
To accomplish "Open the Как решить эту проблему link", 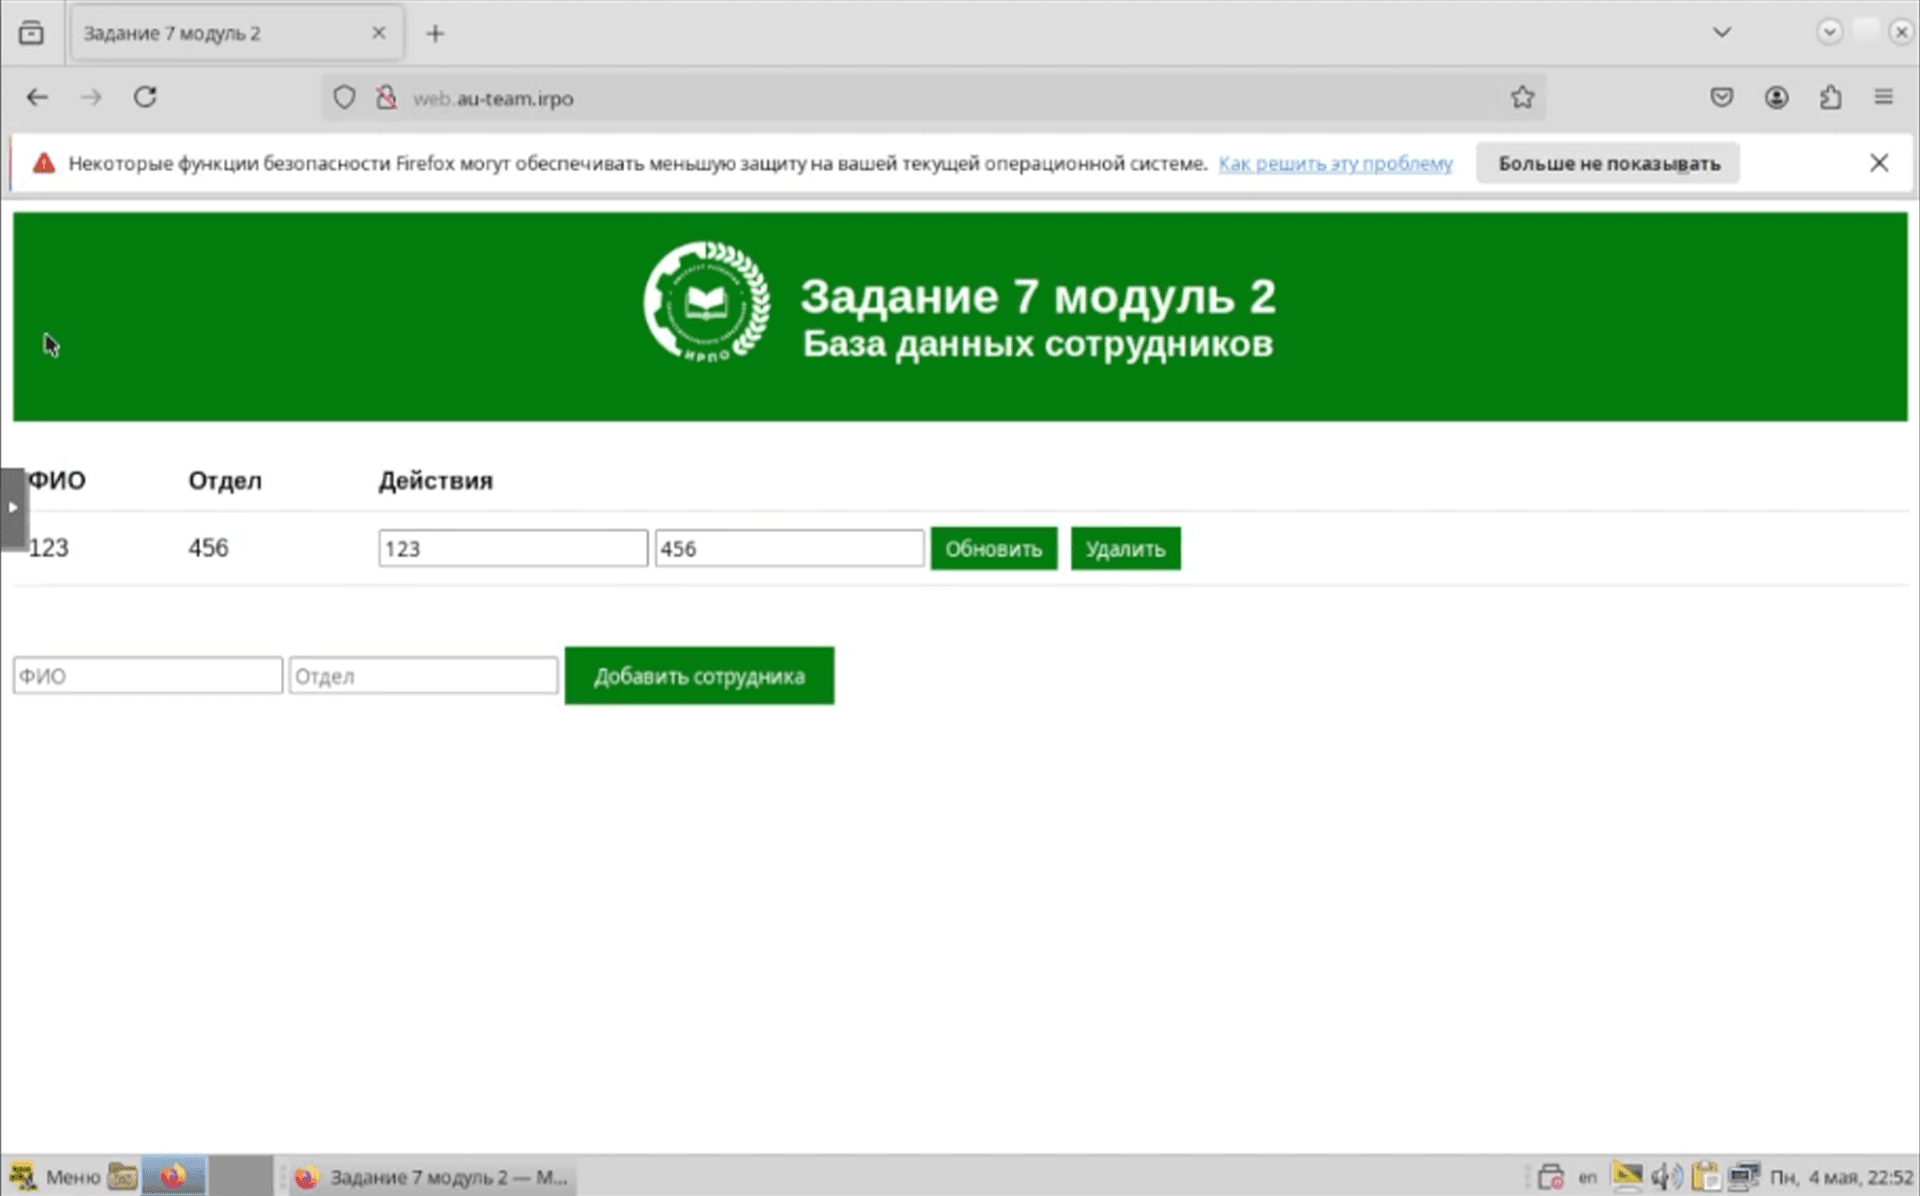I will click(1335, 163).
